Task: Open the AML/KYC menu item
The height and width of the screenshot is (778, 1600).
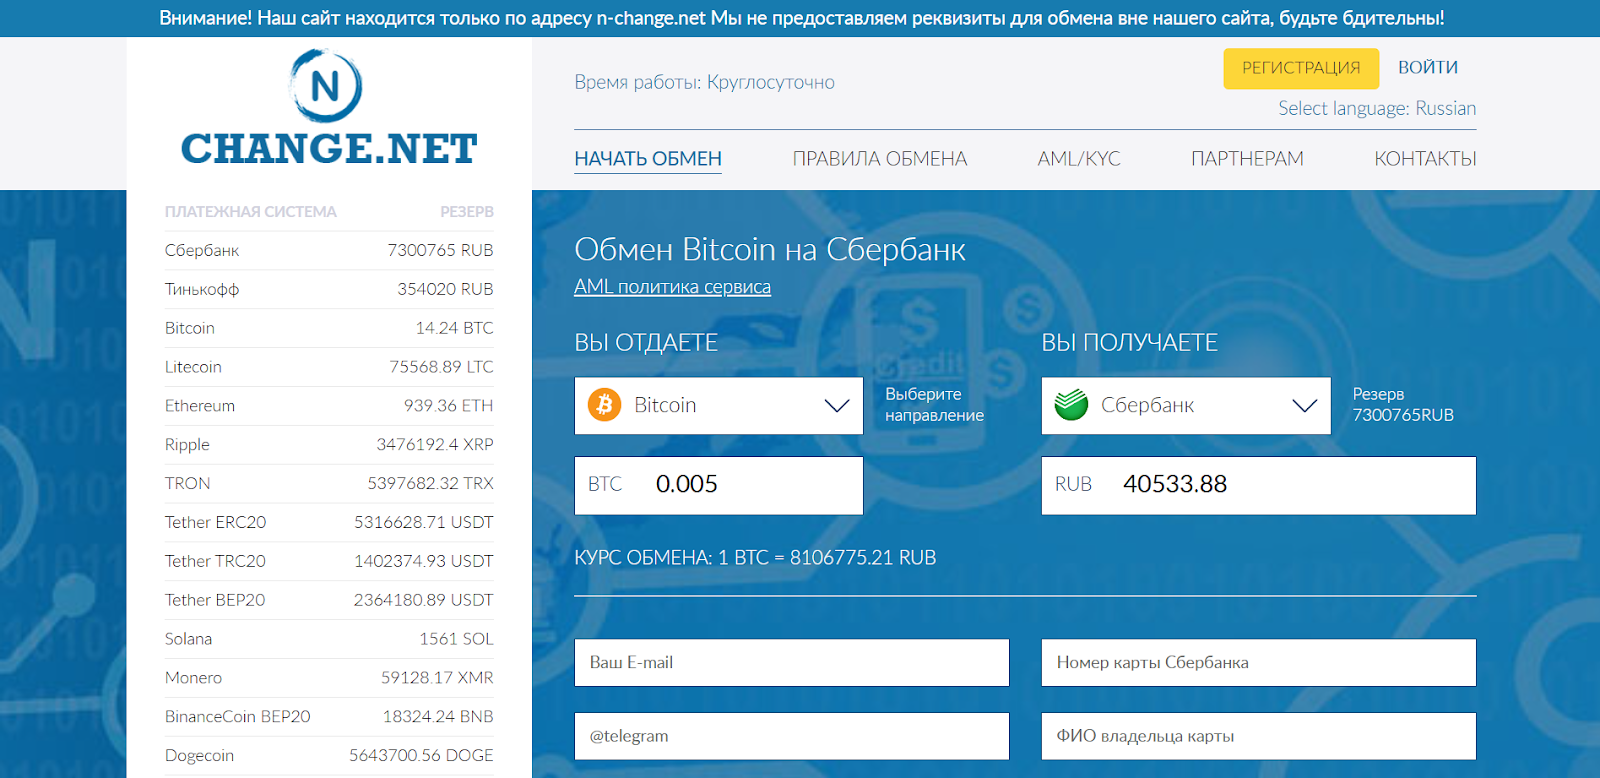Action: [1079, 159]
